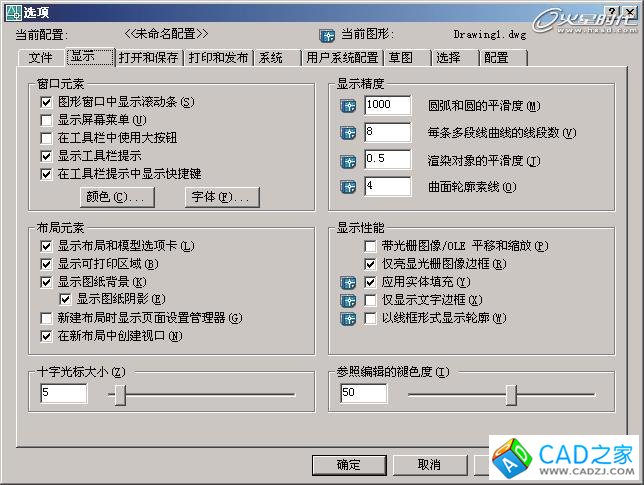
Task: Uncheck 显示图纸阴影 checkbox
Action: coord(65,299)
